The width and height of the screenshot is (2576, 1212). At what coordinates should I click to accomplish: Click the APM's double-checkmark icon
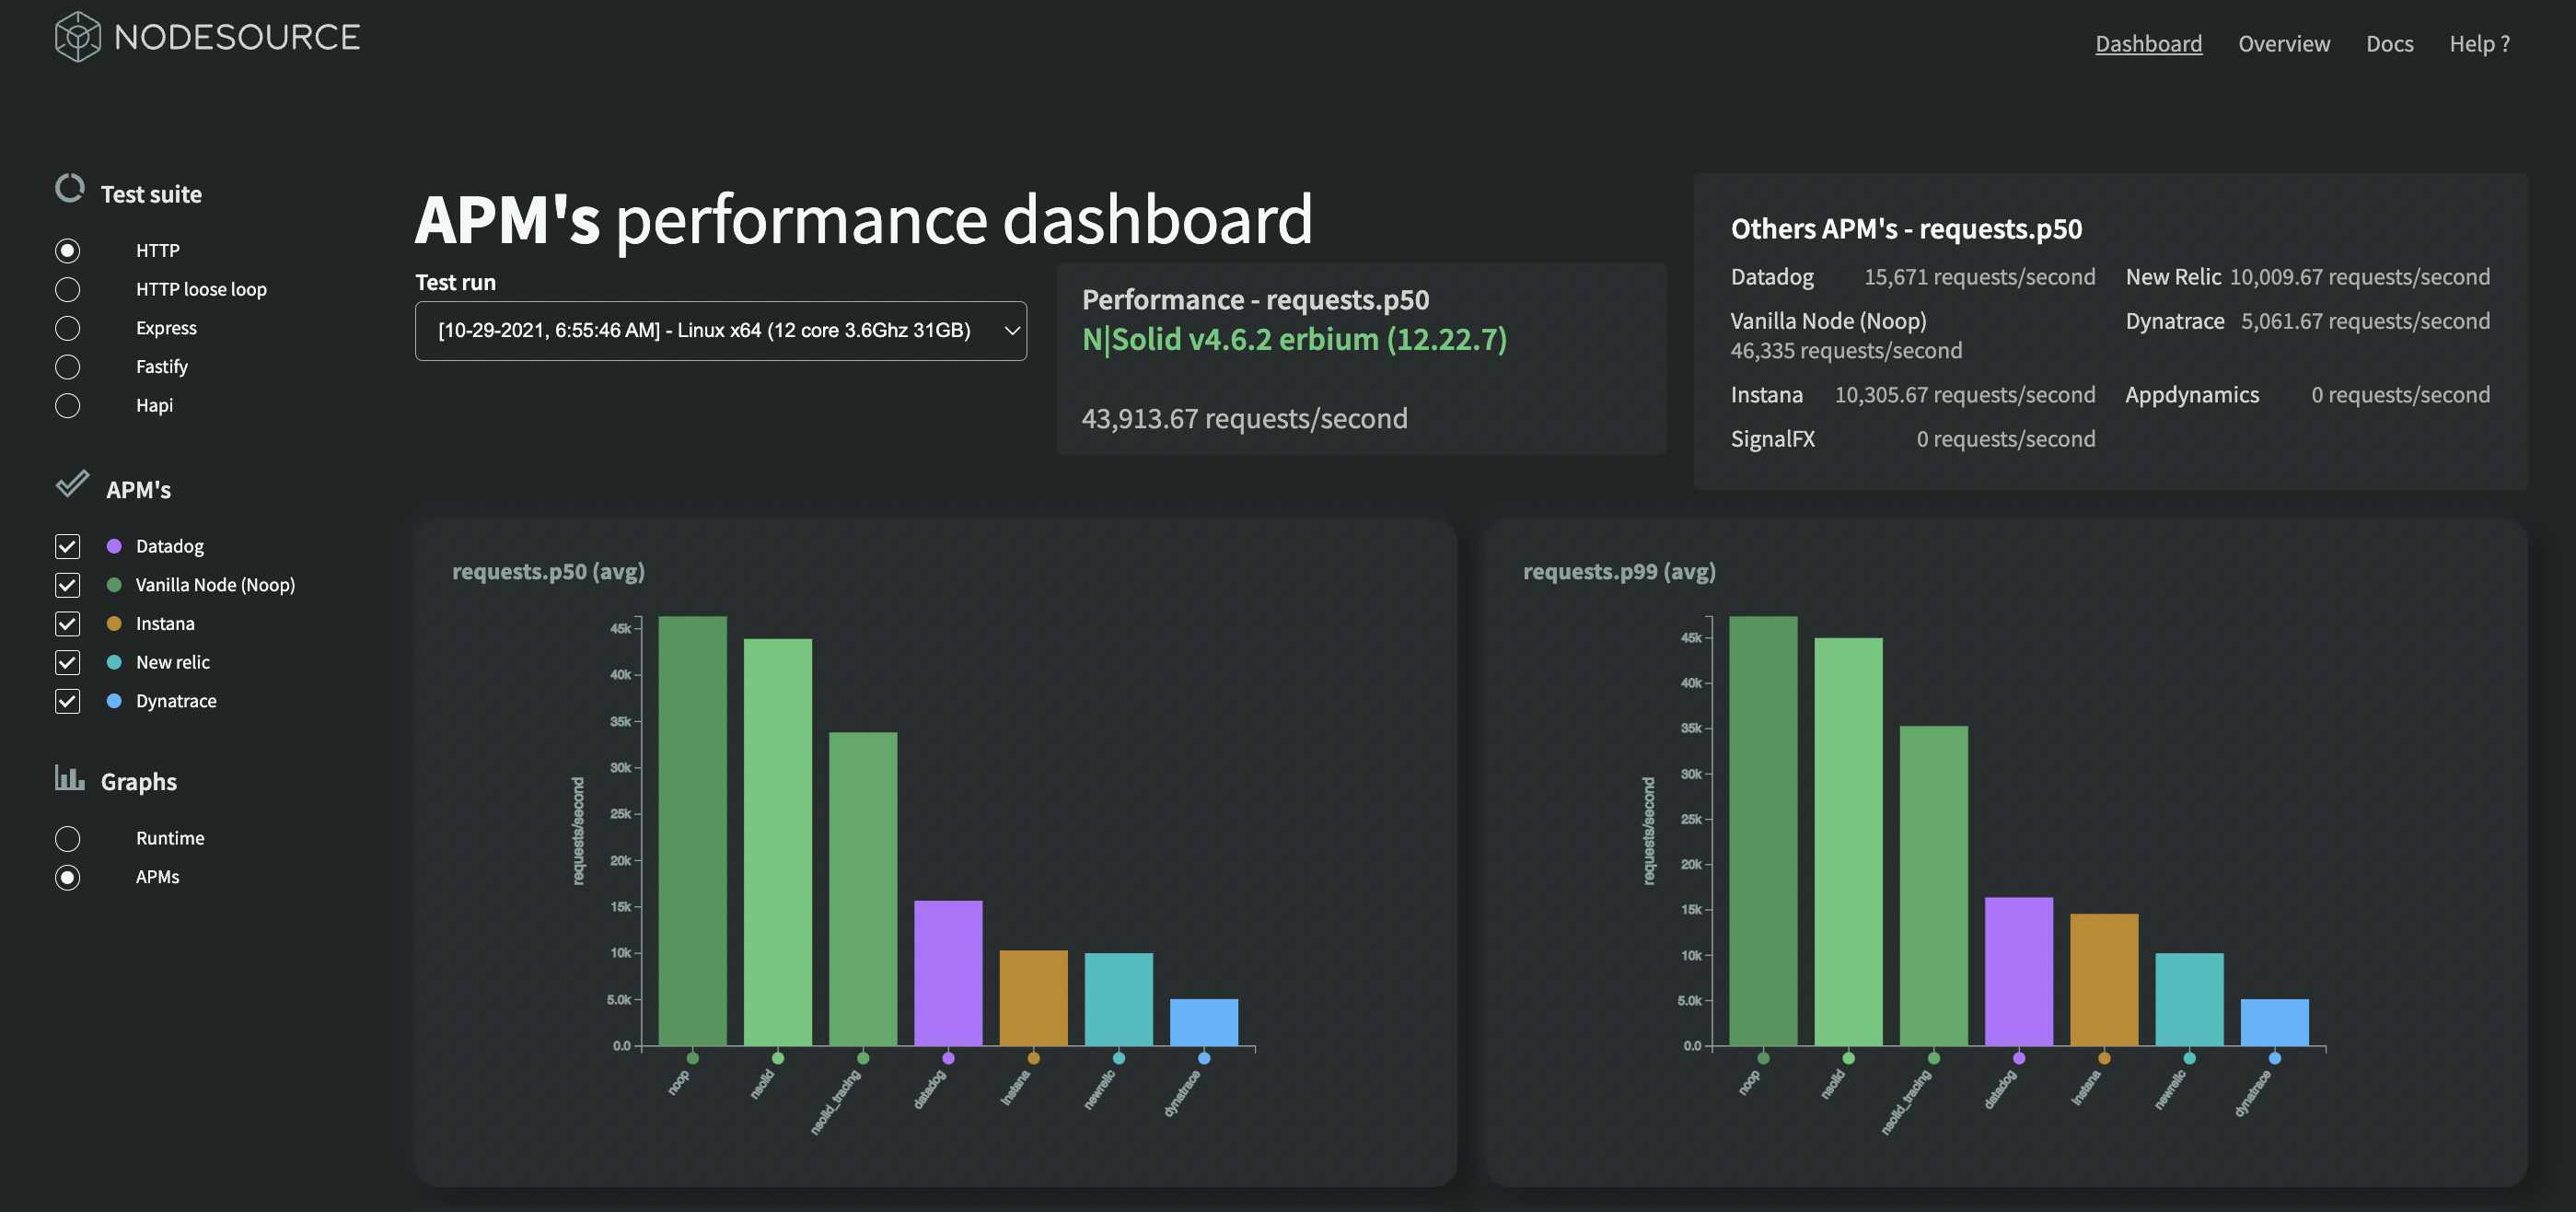[72, 485]
